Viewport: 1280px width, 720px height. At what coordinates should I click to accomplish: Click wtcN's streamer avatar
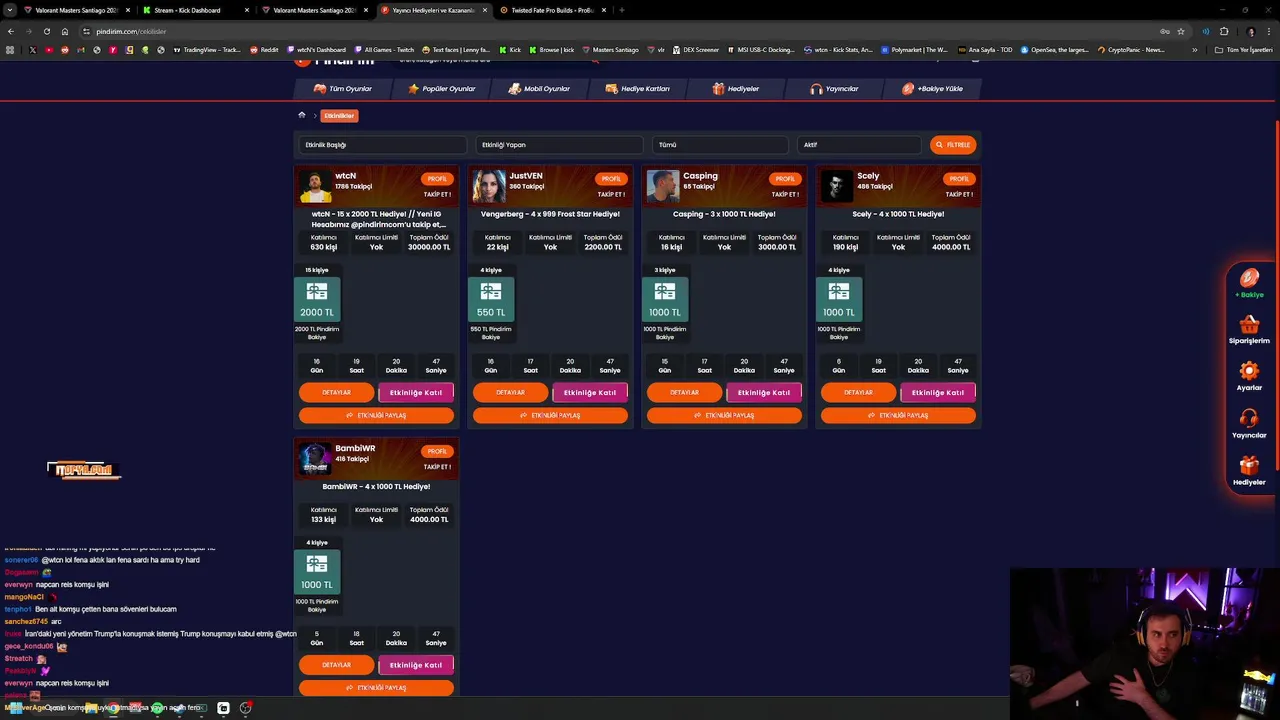(315, 186)
